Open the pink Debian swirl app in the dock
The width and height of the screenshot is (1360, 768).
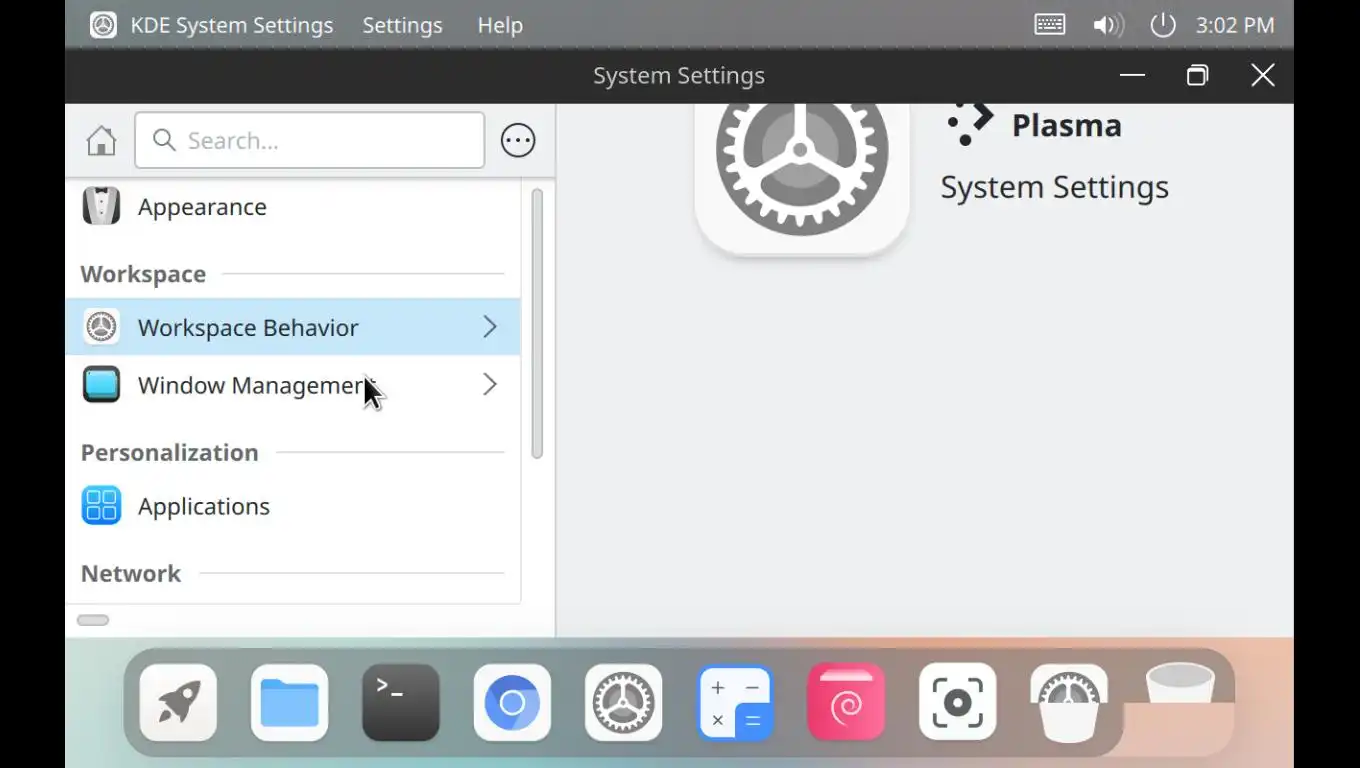click(846, 702)
